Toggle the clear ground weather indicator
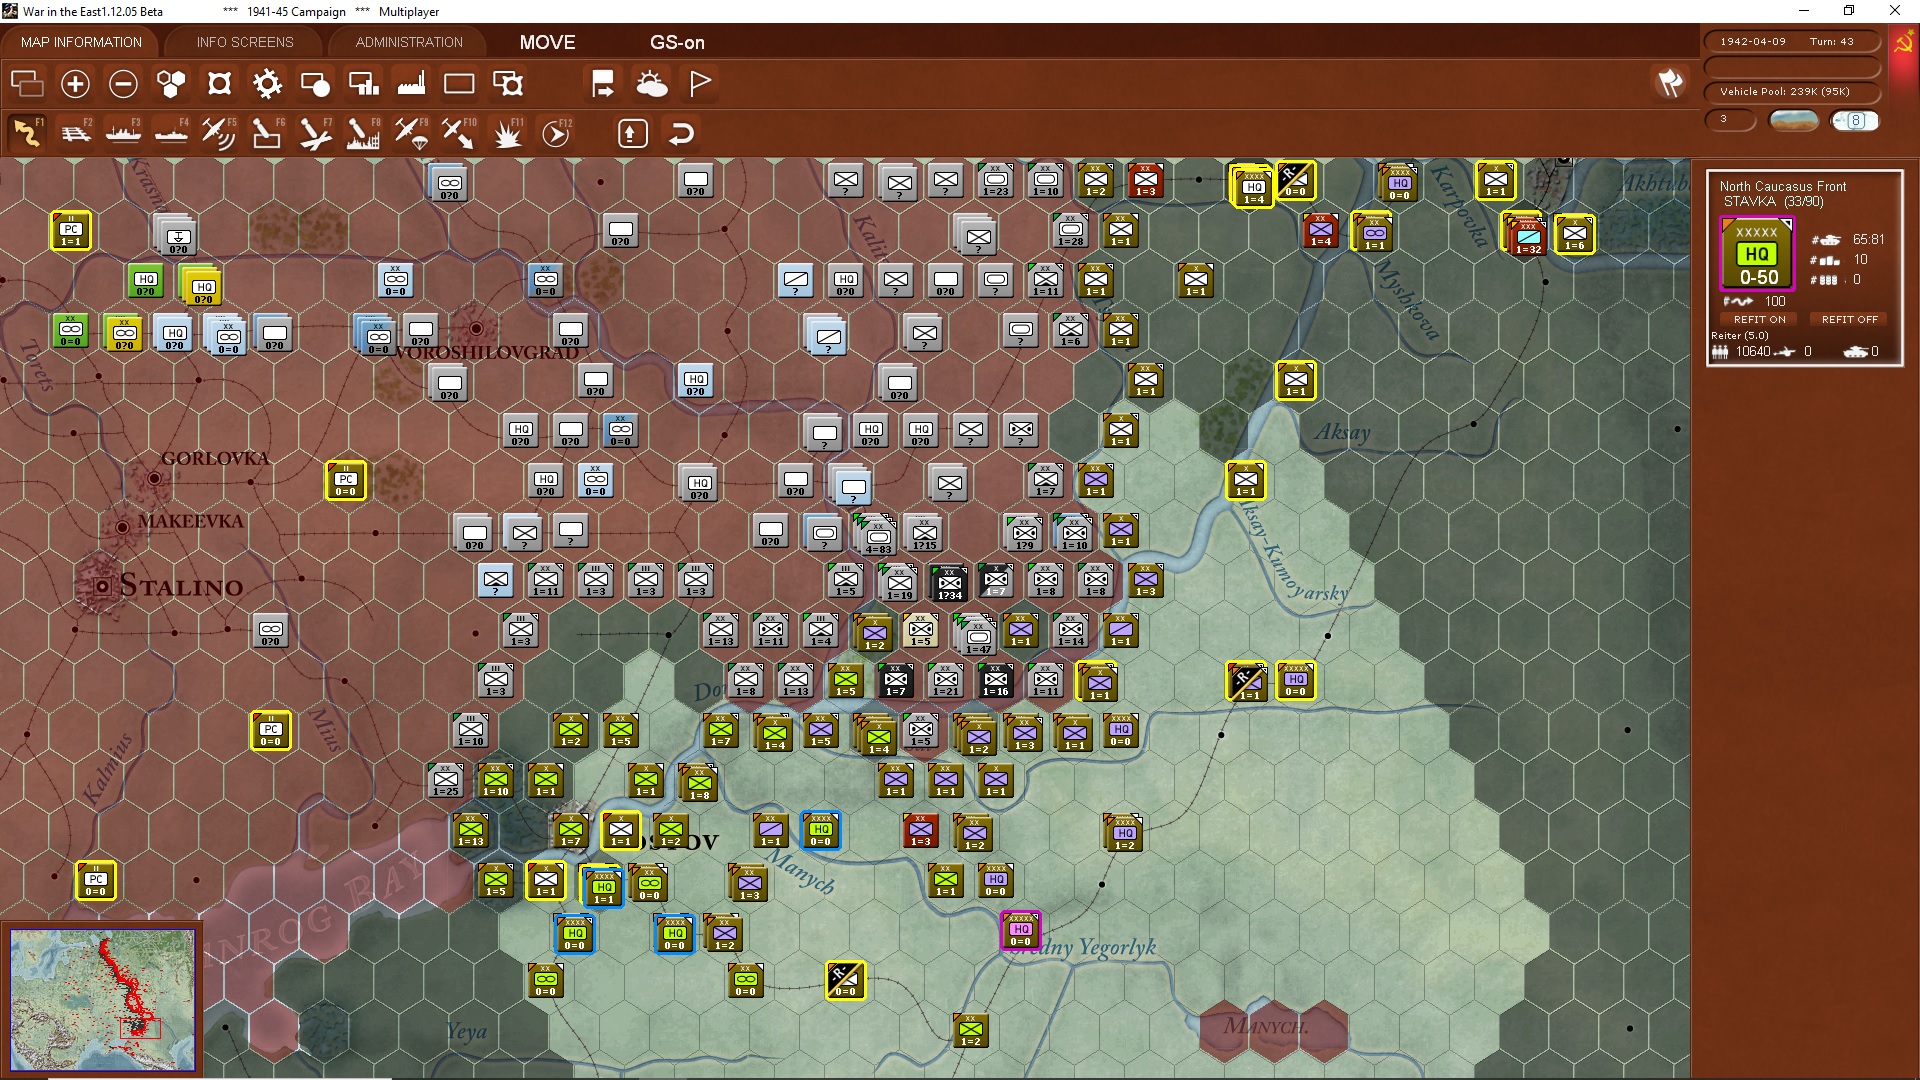The height and width of the screenshot is (1080, 1920). coord(1794,121)
